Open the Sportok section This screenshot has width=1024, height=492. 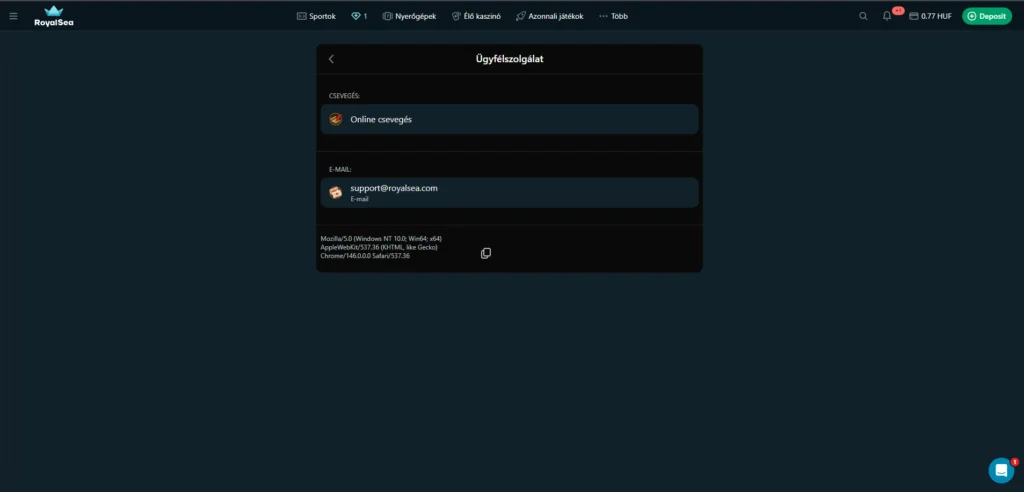(316, 16)
